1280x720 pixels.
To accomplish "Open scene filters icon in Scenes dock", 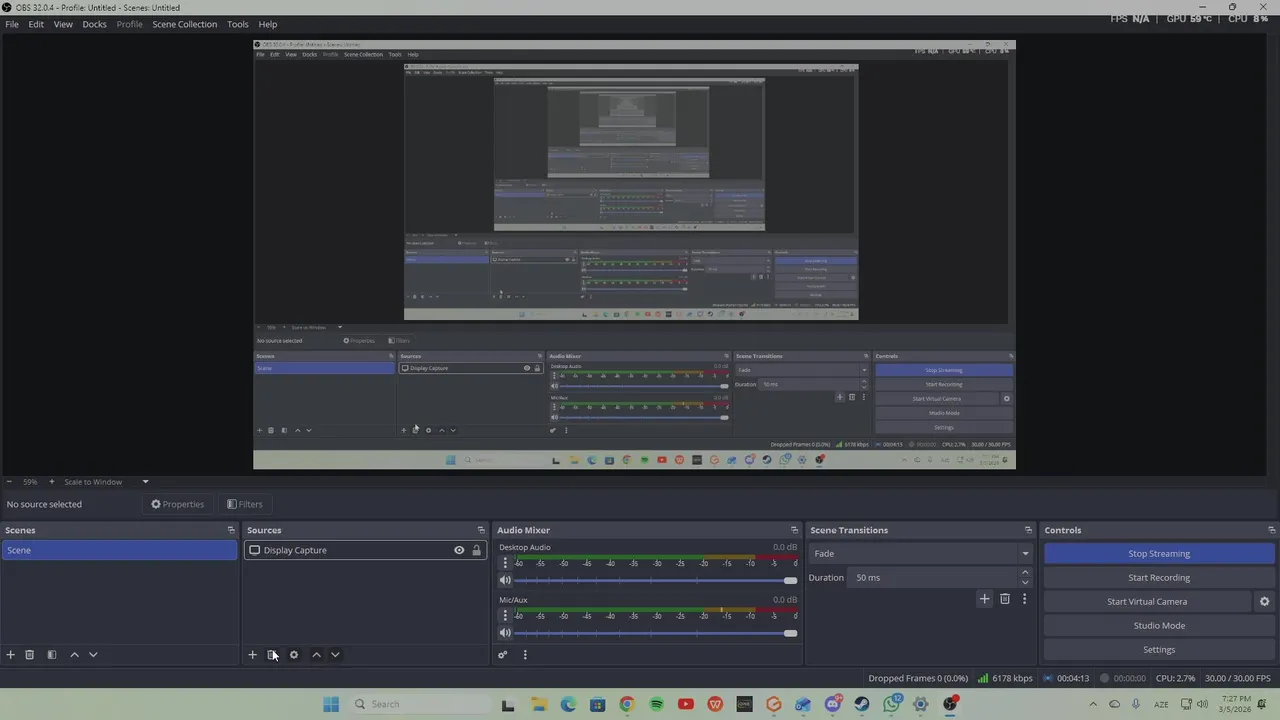I will [52, 655].
